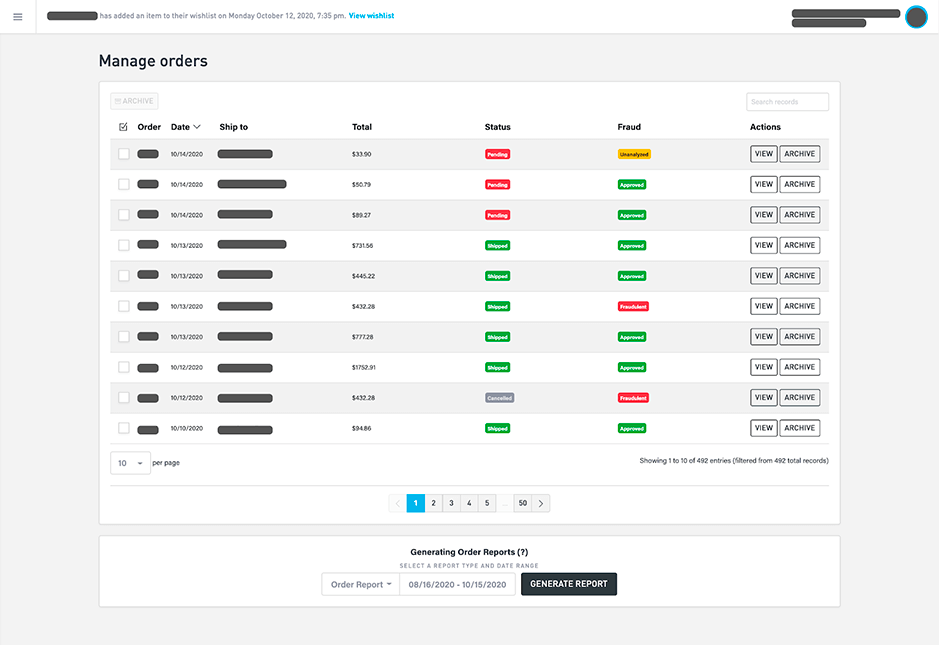The height and width of the screenshot is (645, 939).
Task: Select page 50 in pagination
Action: click(521, 503)
